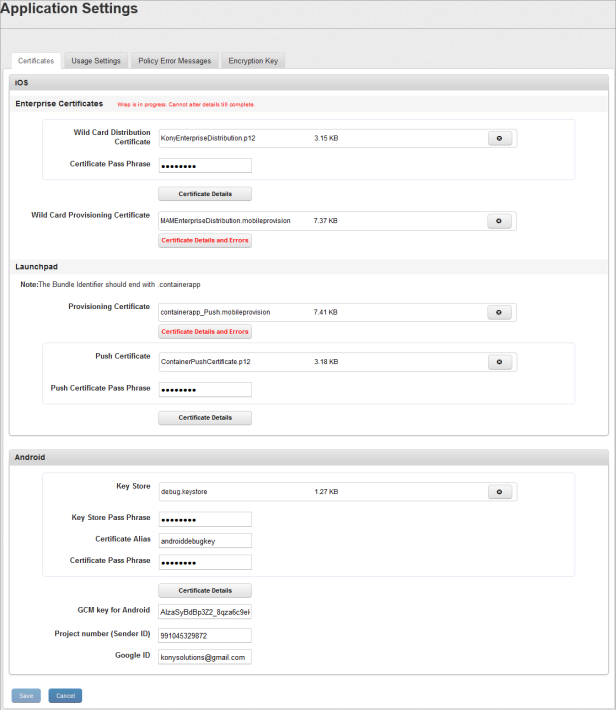Click the GCM key for Android field
The height and width of the screenshot is (710, 616).
point(205,612)
